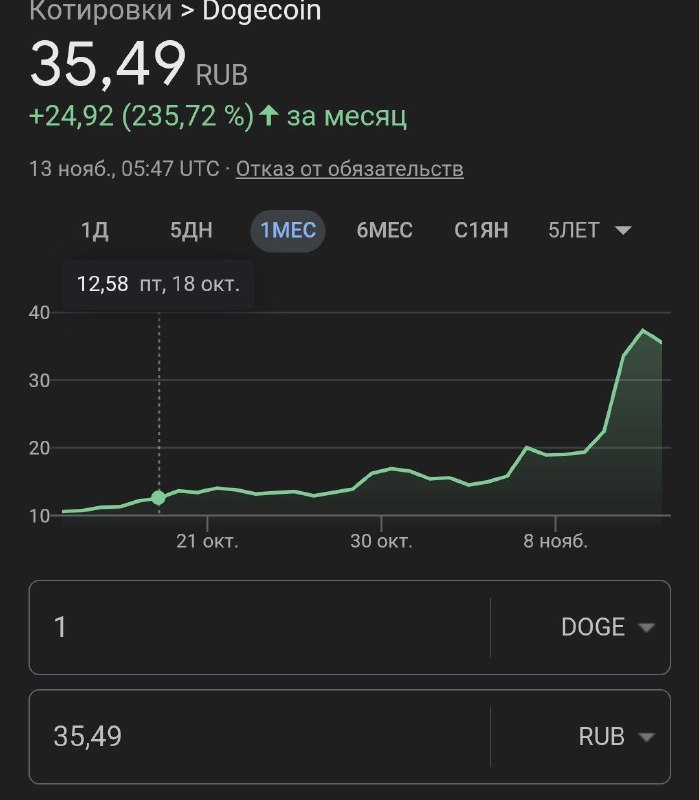Click the 8 нояб. axis label
The height and width of the screenshot is (800, 699).
pyautogui.click(x=556, y=541)
